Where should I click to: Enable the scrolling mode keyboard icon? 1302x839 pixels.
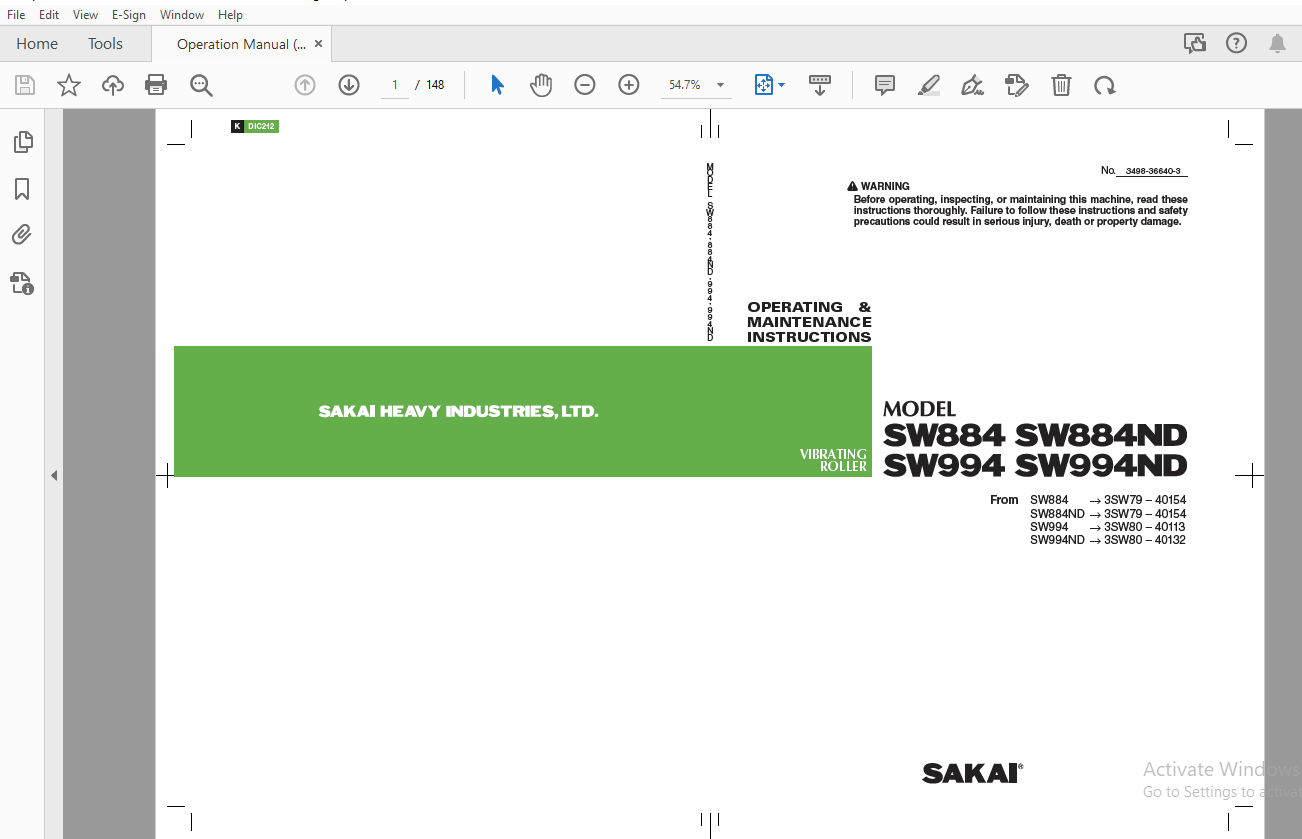[x=820, y=85]
